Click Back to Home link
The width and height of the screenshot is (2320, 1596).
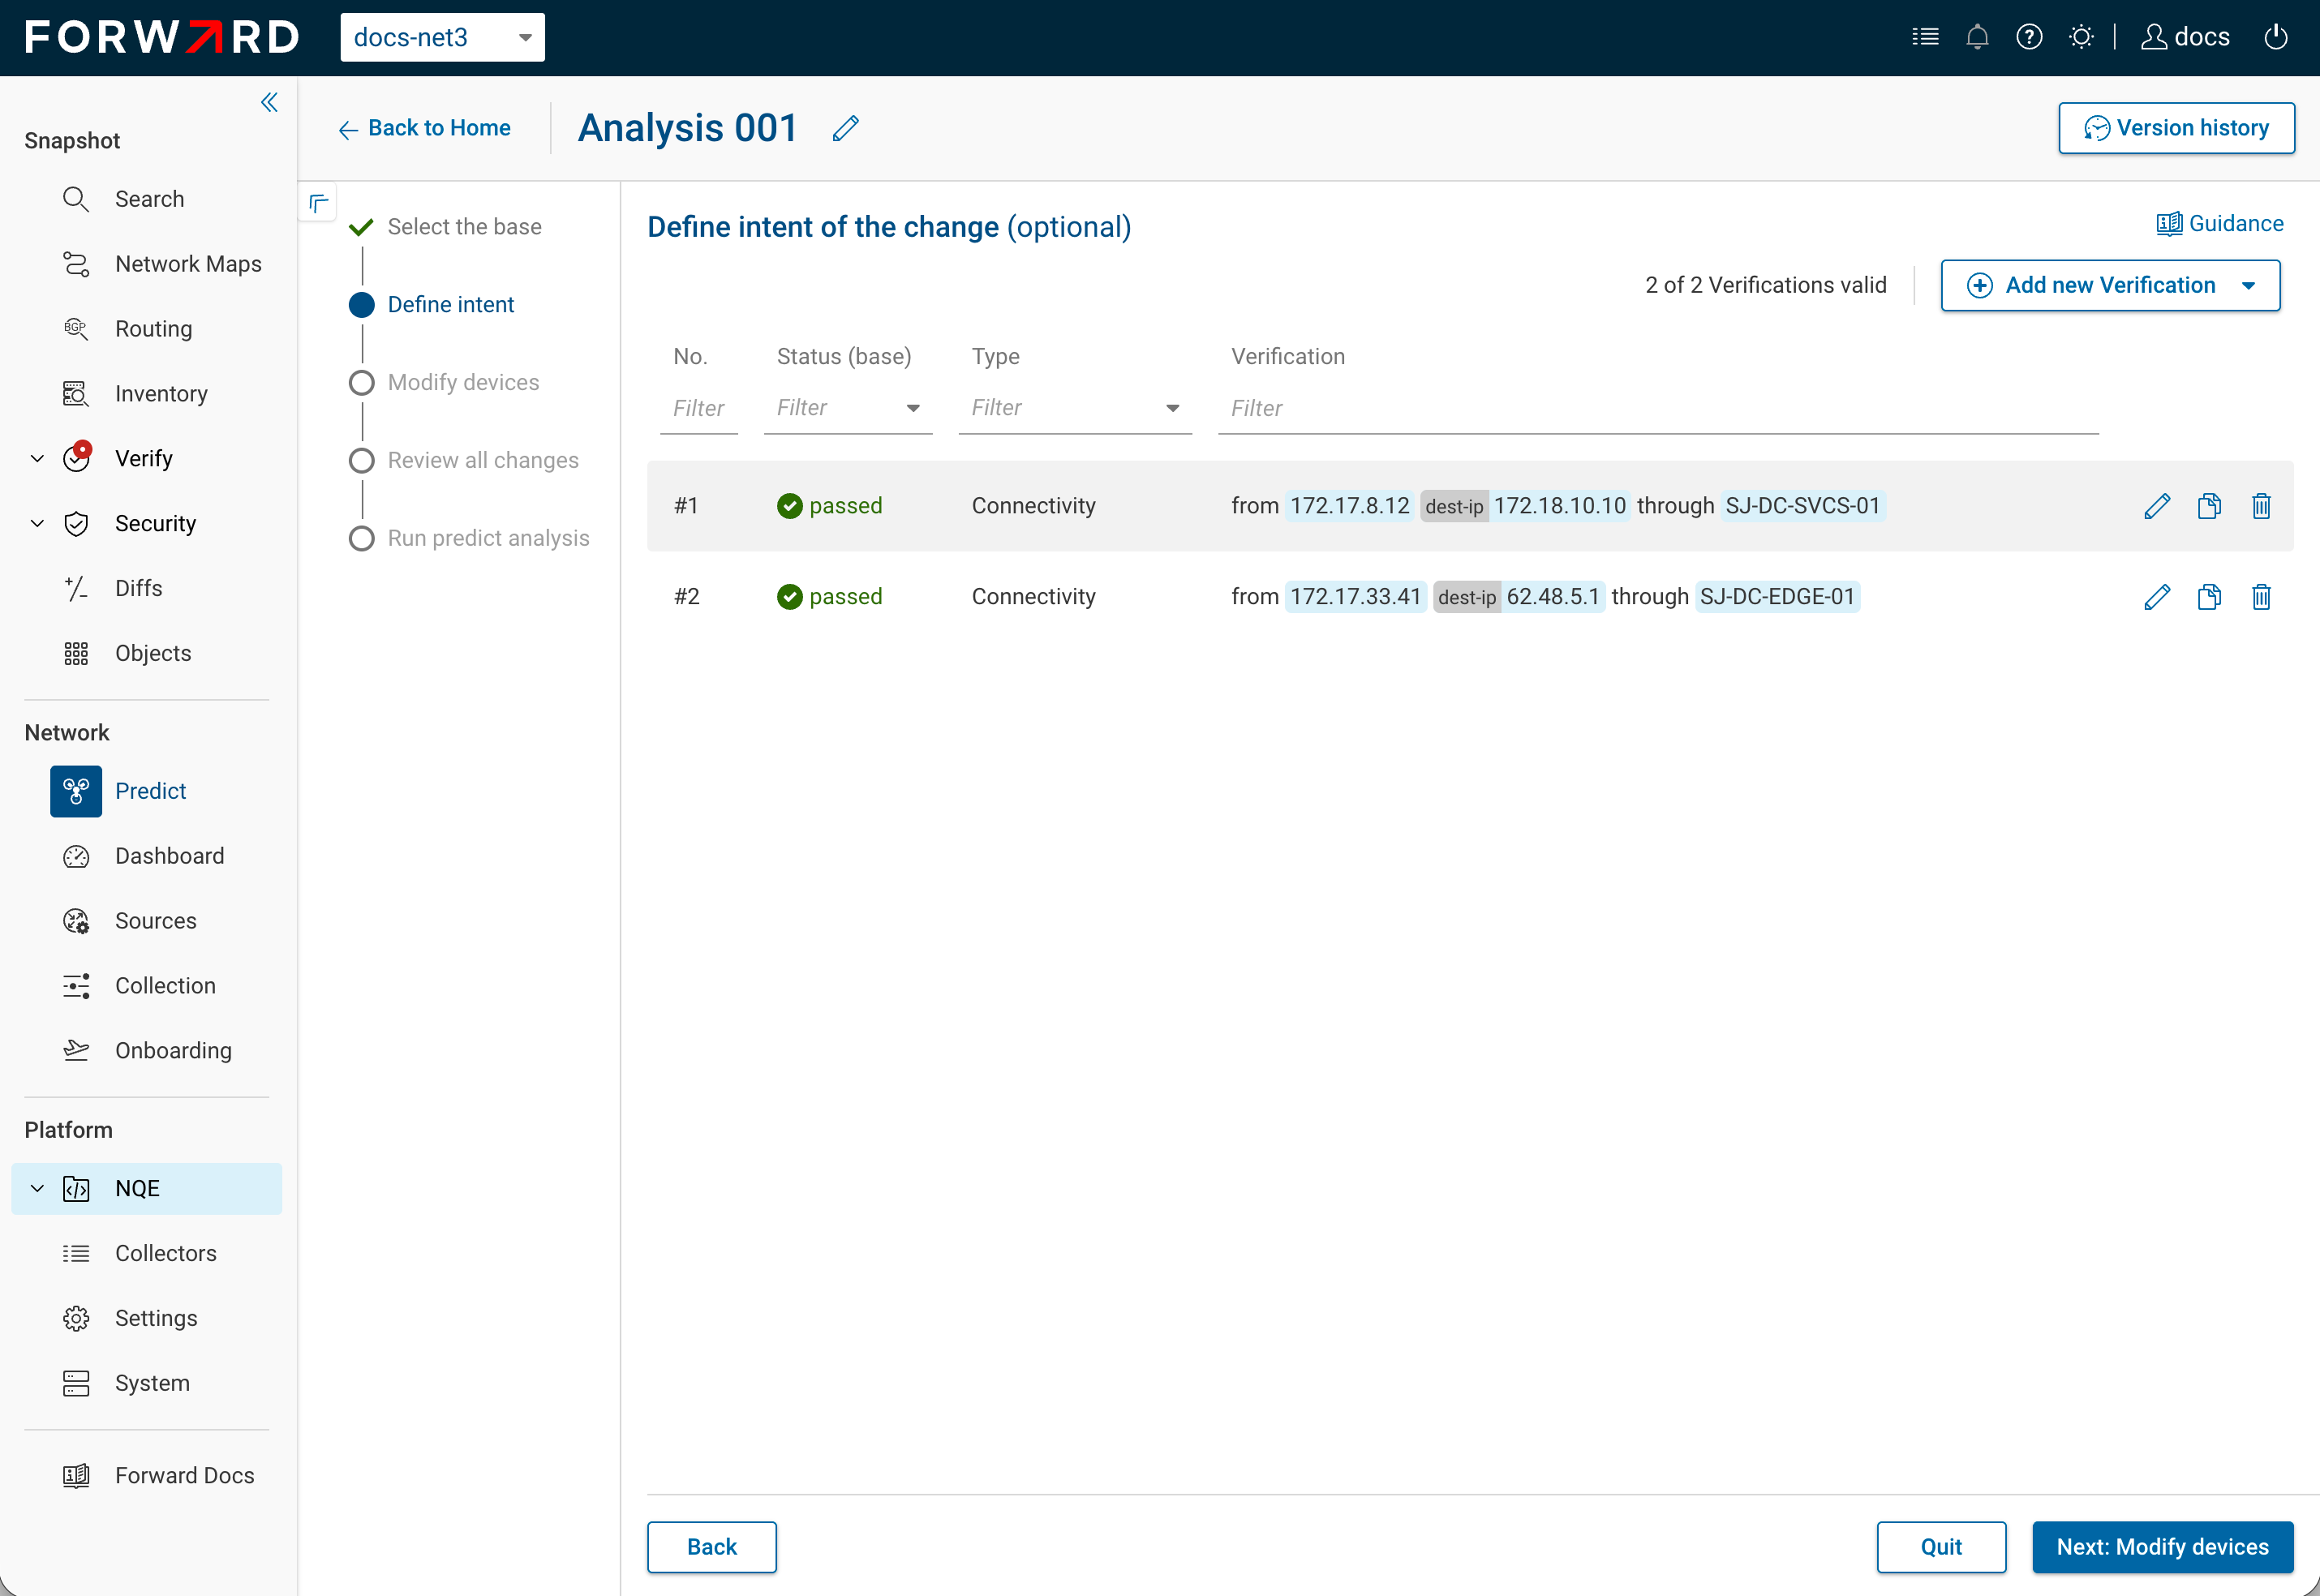click(x=424, y=128)
